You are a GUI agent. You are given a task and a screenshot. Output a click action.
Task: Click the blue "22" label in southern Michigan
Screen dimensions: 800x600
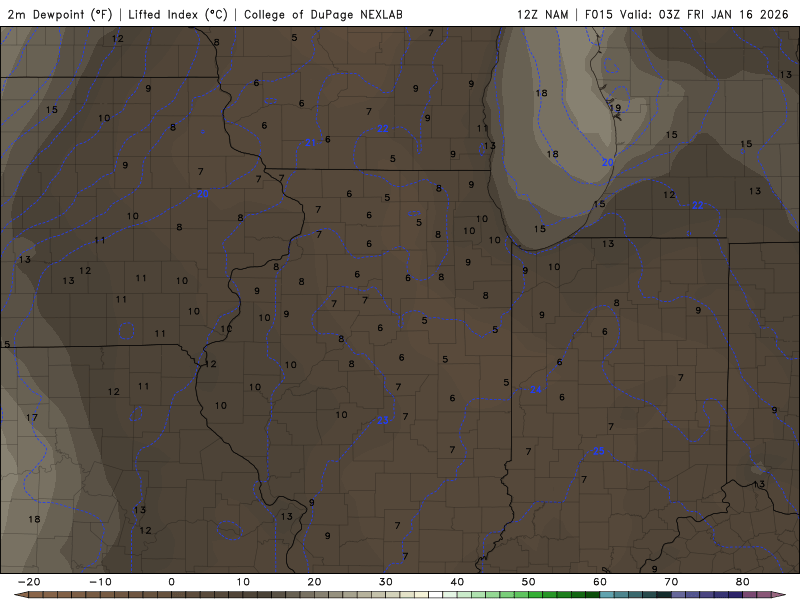(697, 205)
